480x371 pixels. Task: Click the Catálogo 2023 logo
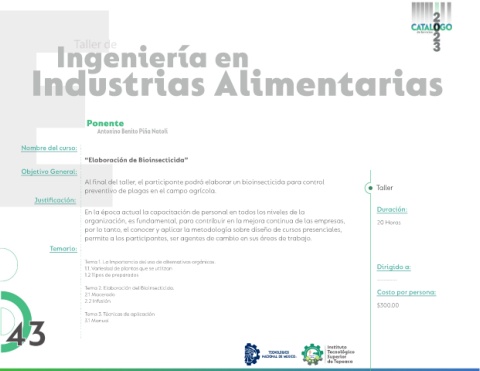(x=432, y=27)
